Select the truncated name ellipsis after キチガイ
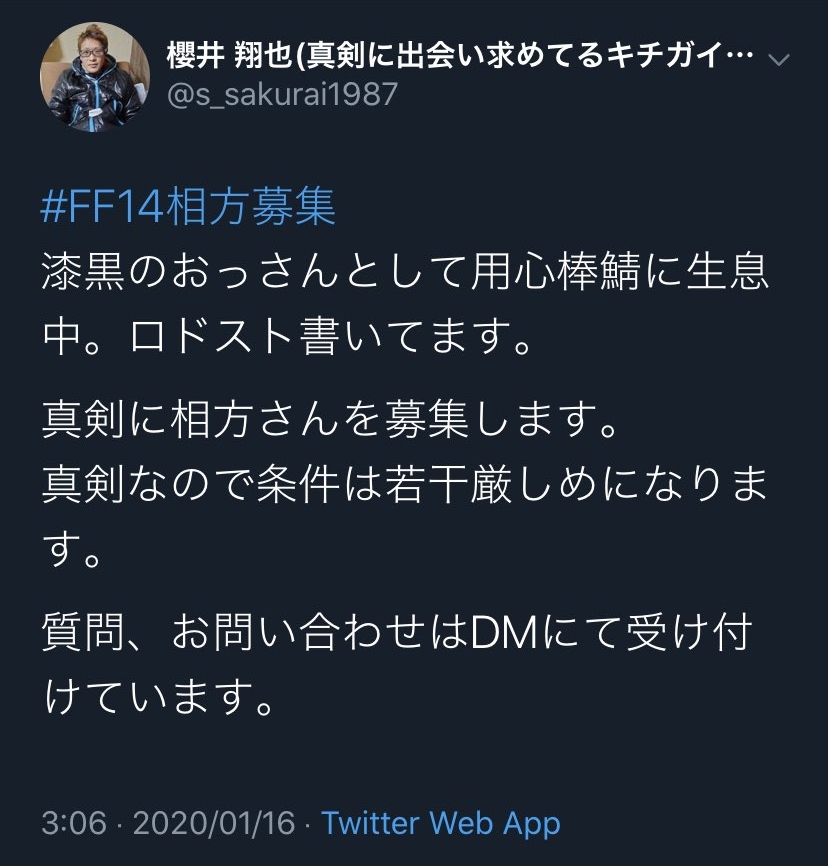The width and height of the screenshot is (828, 866). 739,56
